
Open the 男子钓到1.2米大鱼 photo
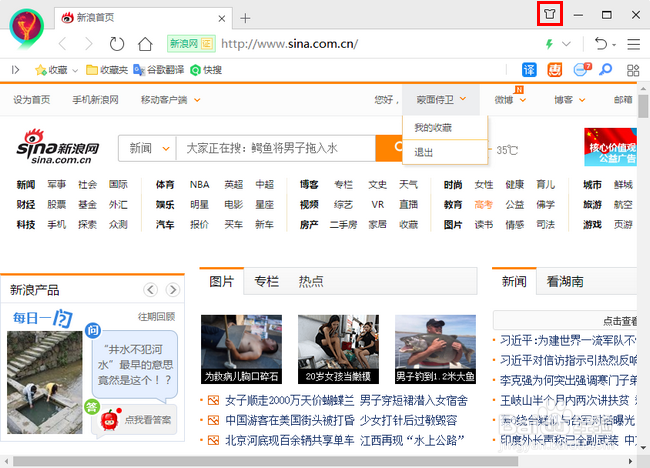point(435,349)
